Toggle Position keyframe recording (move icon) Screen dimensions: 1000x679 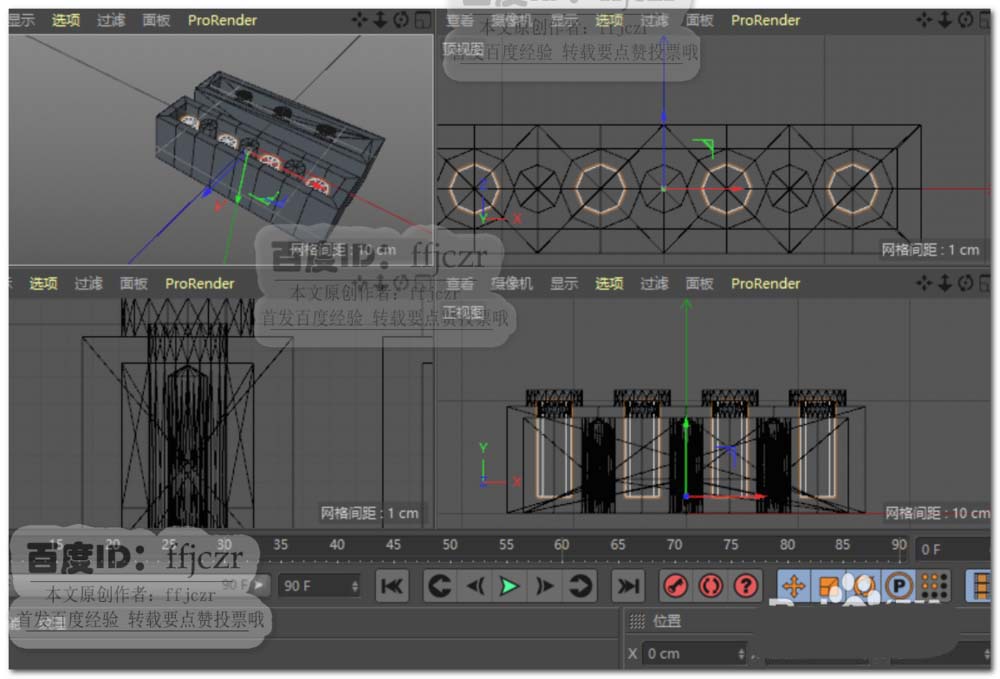tap(794, 586)
